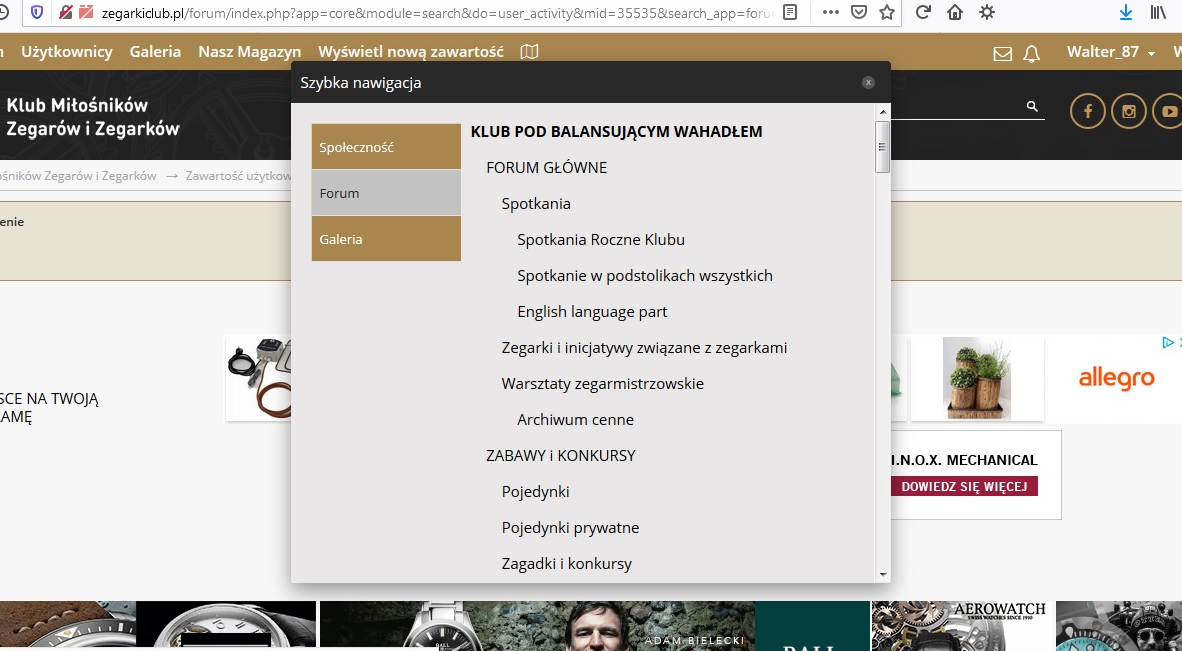This screenshot has height=651, width=1182.
Task: Reload the current page
Action: click(x=923, y=12)
